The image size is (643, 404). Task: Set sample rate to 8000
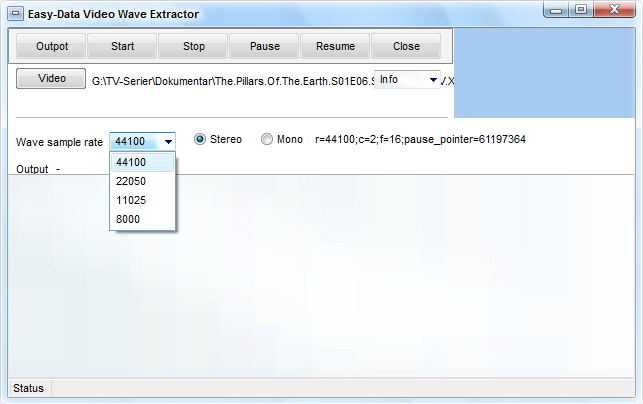142,219
